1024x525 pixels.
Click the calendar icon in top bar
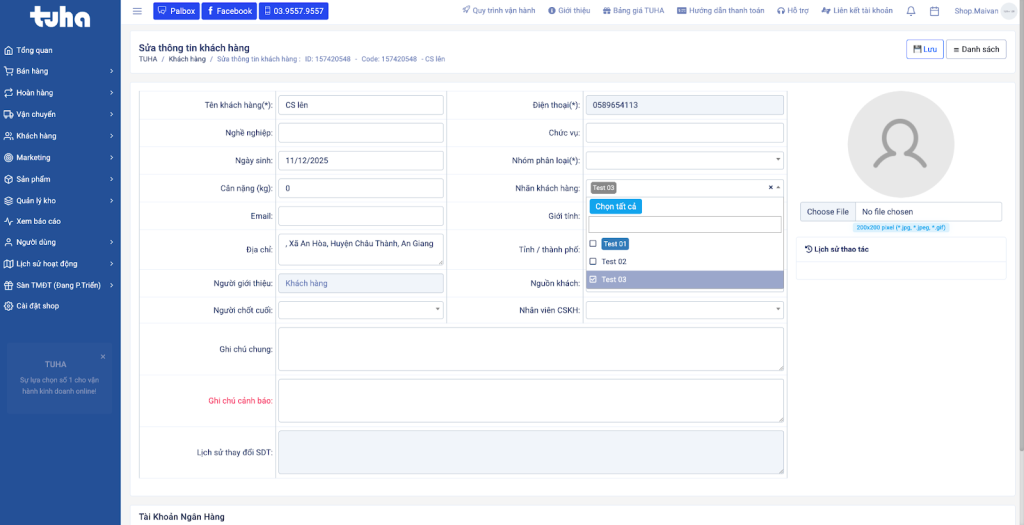click(x=934, y=11)
